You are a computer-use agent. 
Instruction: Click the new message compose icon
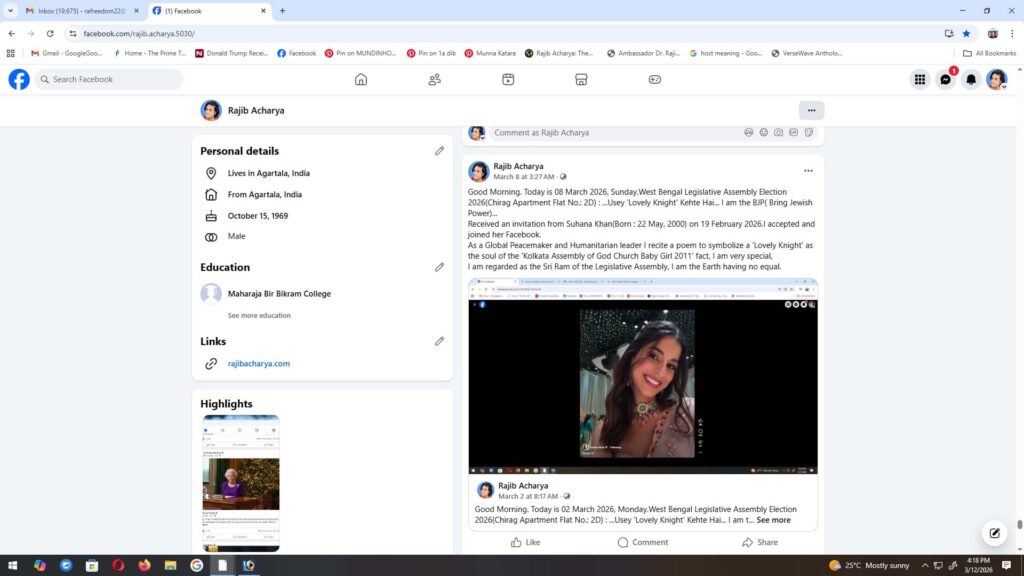[993, 532]
